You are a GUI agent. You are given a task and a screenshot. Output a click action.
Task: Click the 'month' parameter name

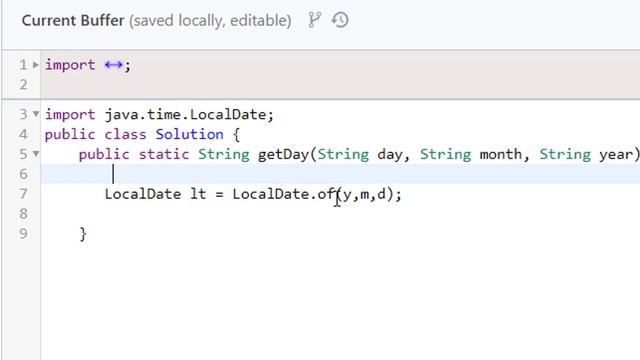pyautogui.click(x=500, y=154)
